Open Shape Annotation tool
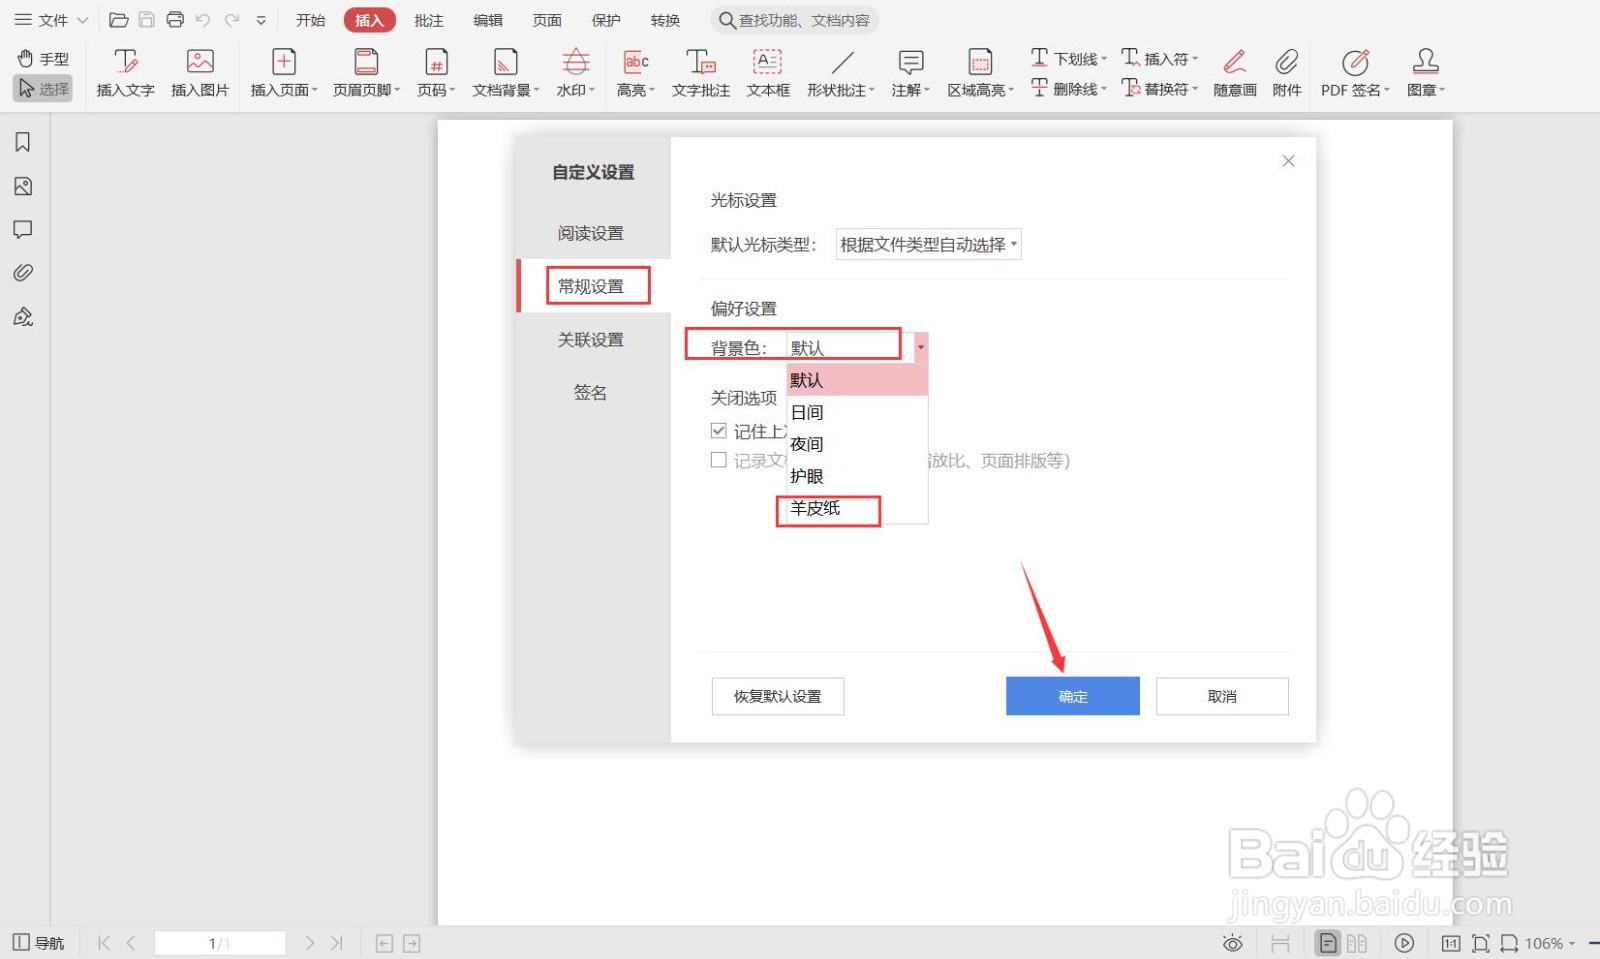The image size is (1600, 959). click(x=841, y=74)
